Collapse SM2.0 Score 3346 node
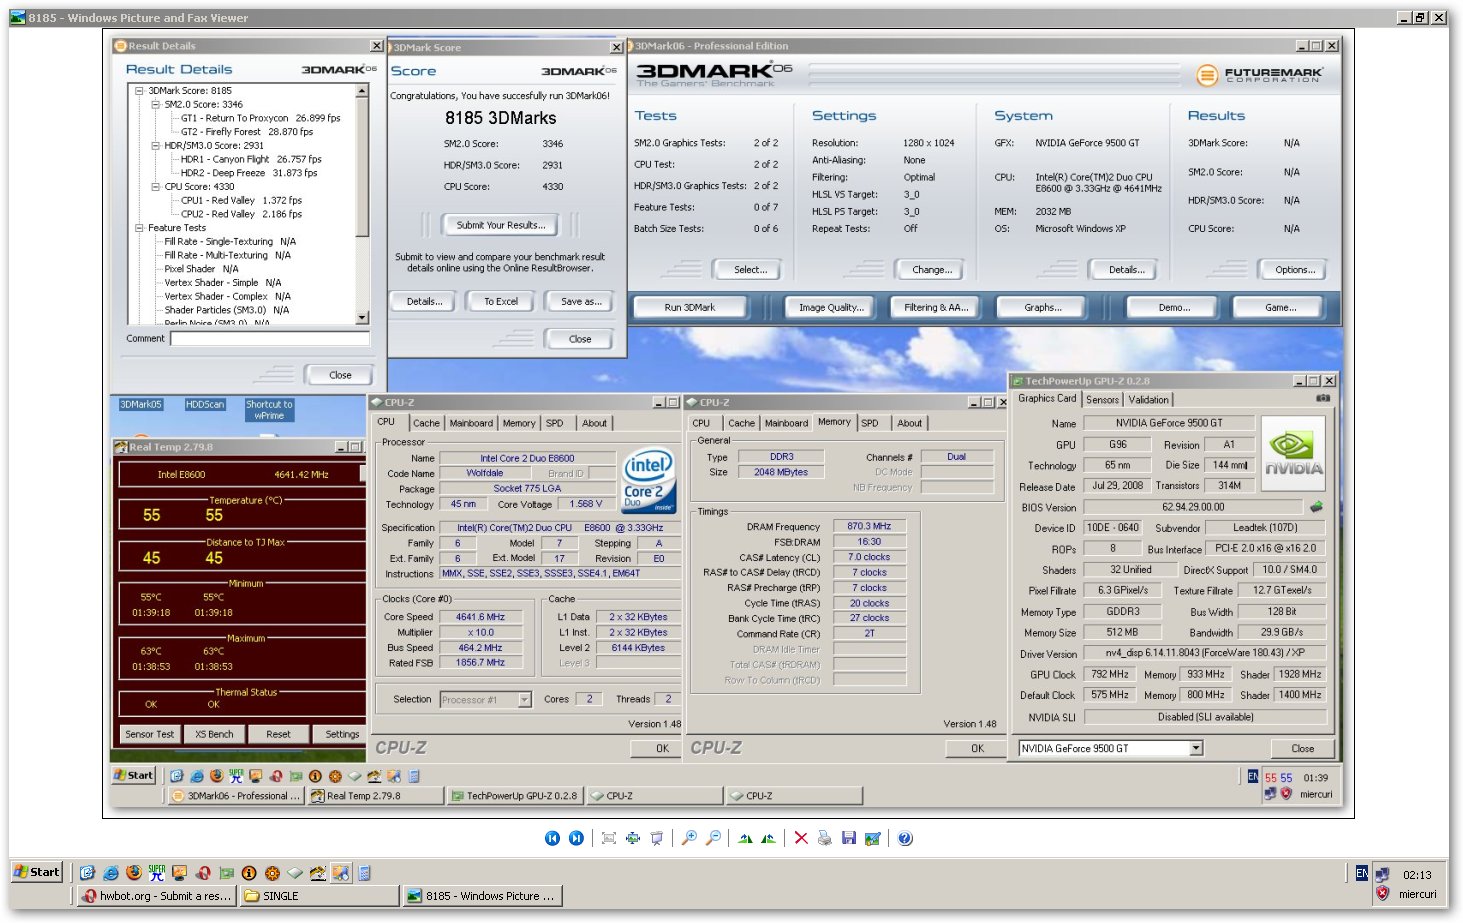 pos(155,104)
